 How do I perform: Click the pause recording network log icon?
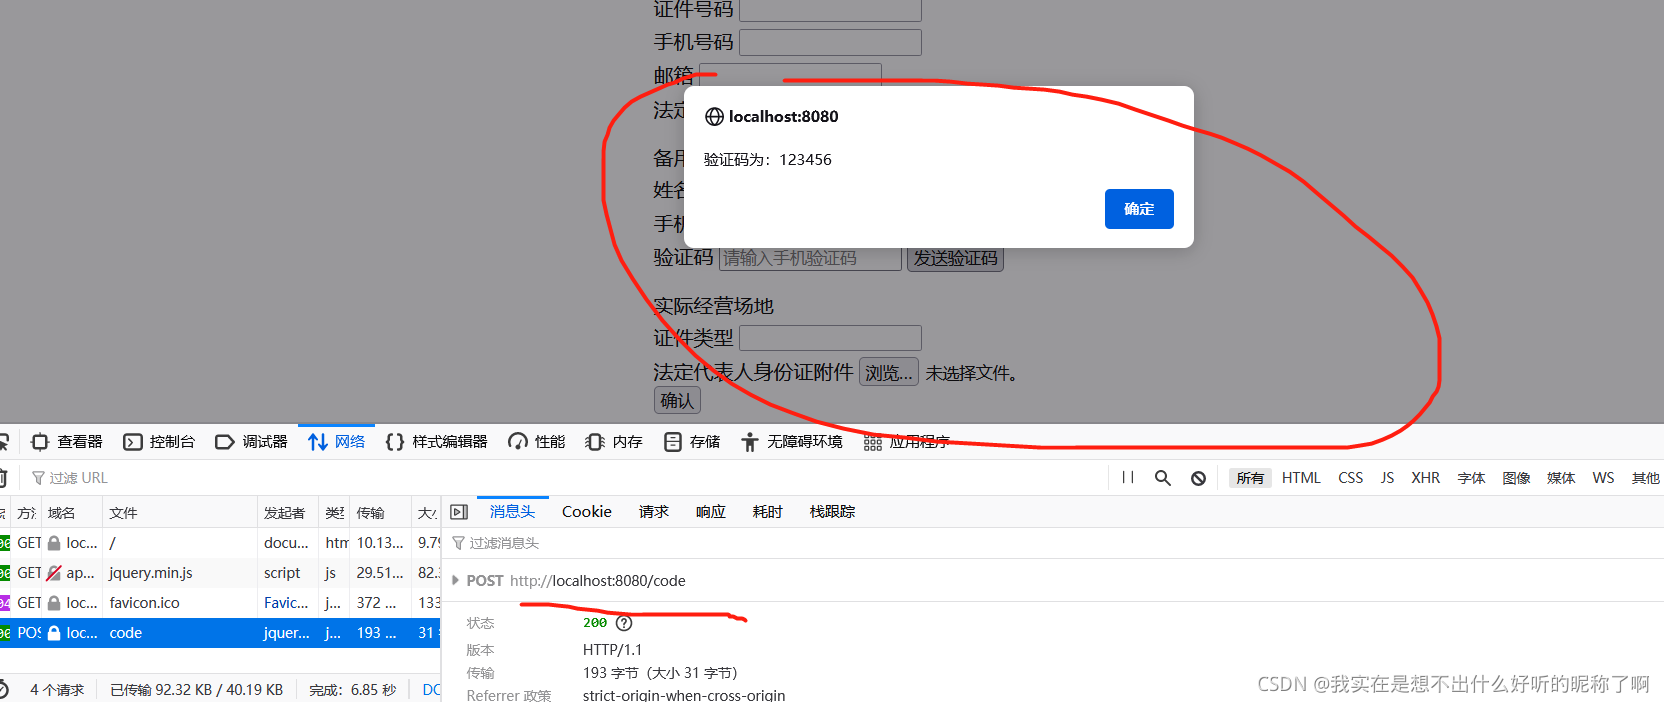click(1128, 478)
